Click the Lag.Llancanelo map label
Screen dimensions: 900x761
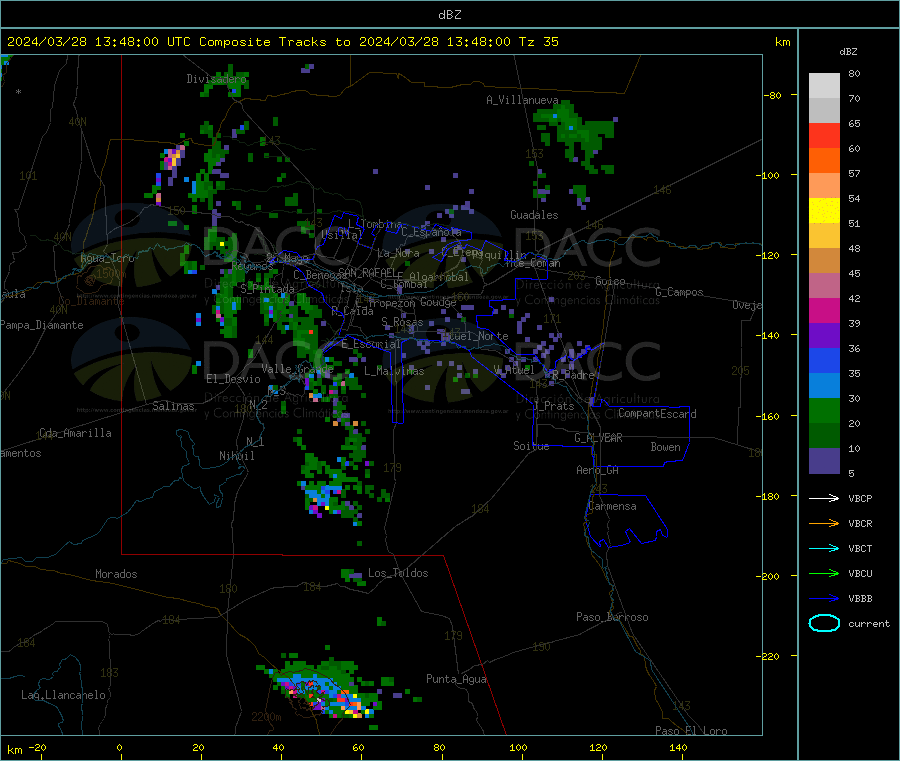pos(63,695)
